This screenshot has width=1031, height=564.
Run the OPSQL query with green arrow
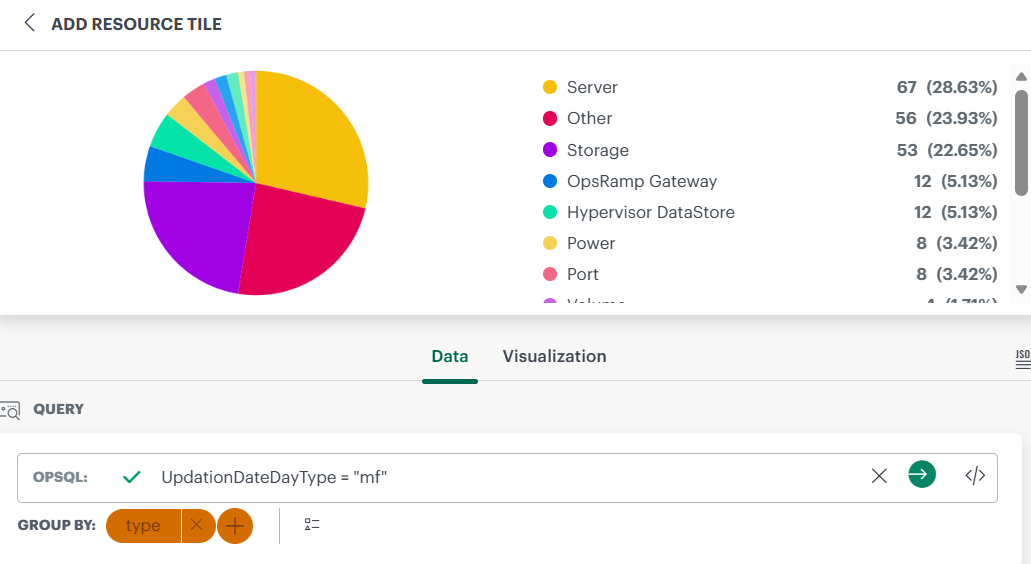[x=922, y=475]
